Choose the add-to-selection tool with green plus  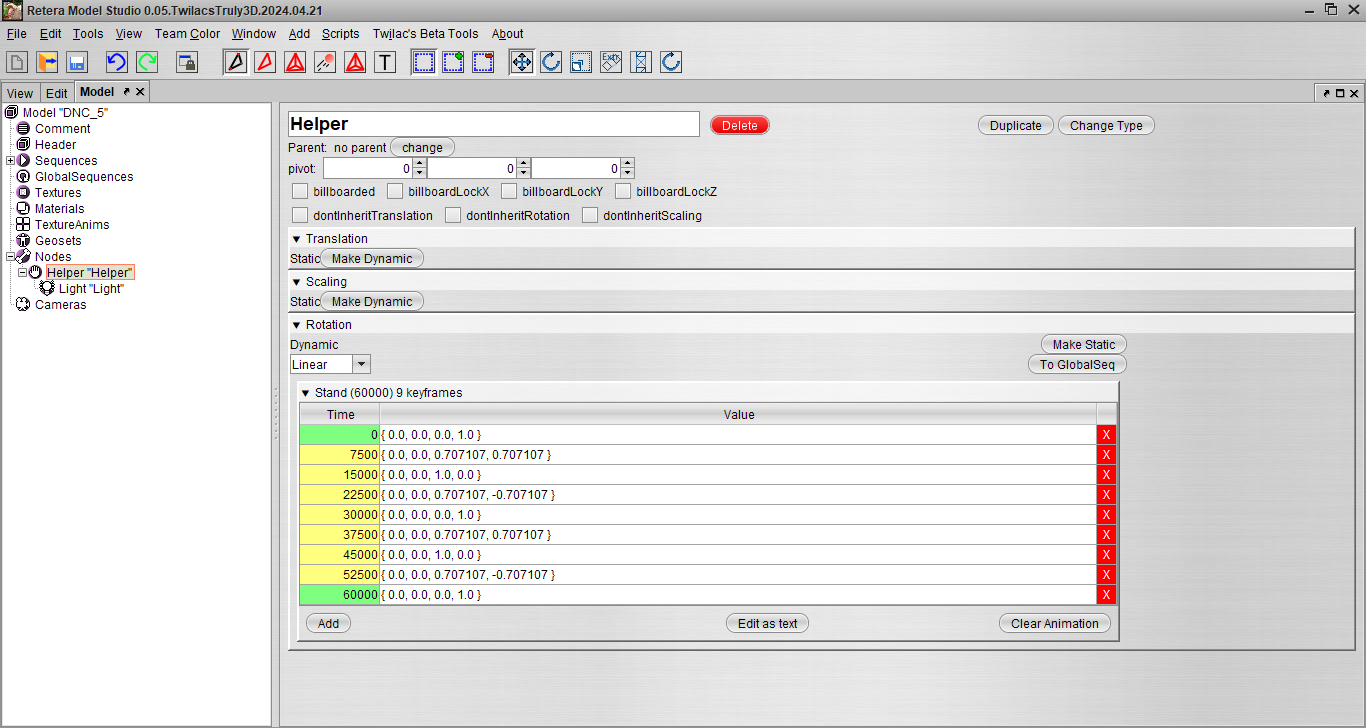click(x=454, y=62)
